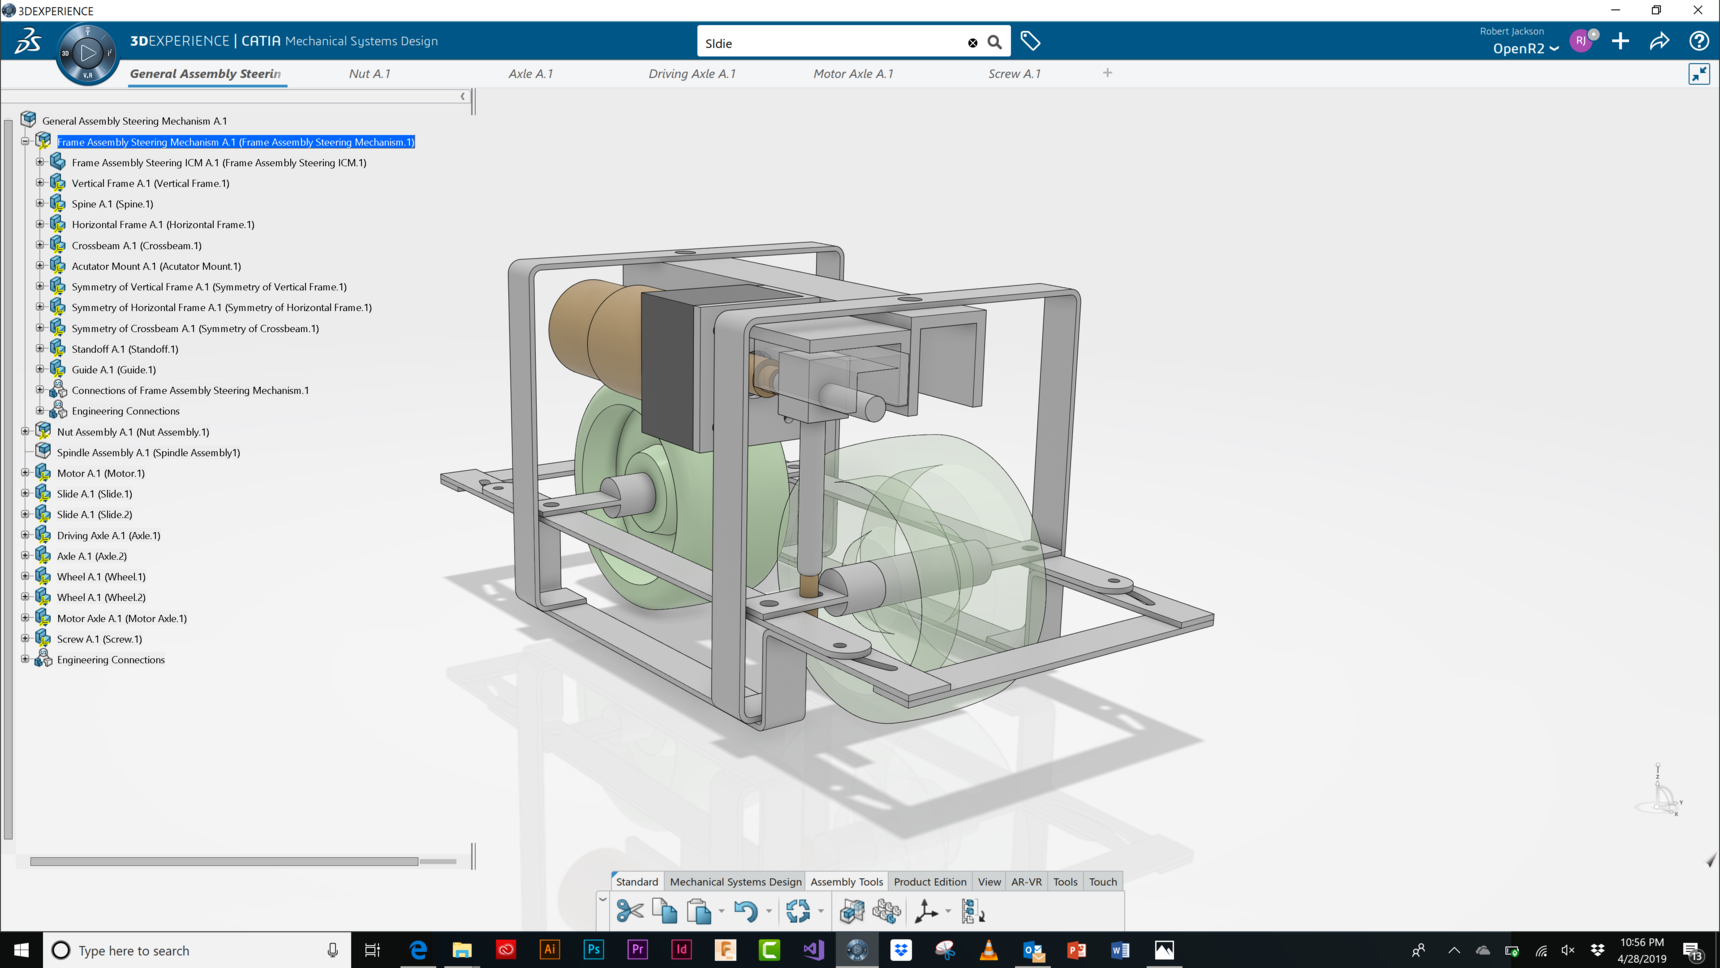
Task: Open the Touch toolbar tab
Action: pos(1103,882)
